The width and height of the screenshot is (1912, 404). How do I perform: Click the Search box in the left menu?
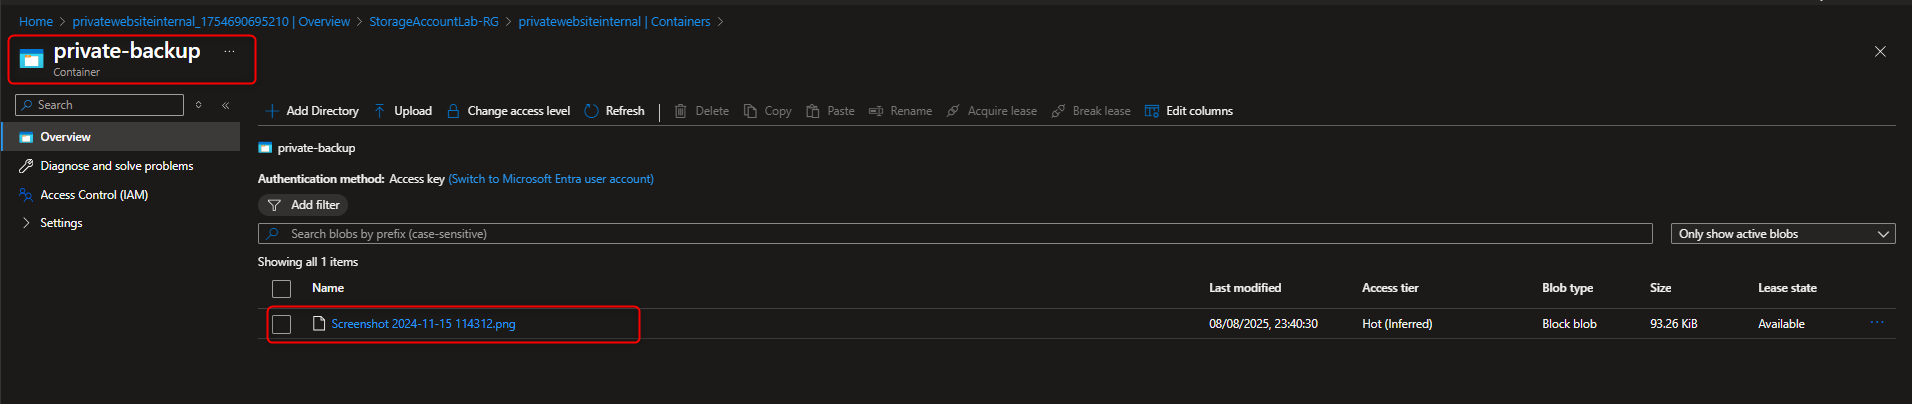point(100,105)
